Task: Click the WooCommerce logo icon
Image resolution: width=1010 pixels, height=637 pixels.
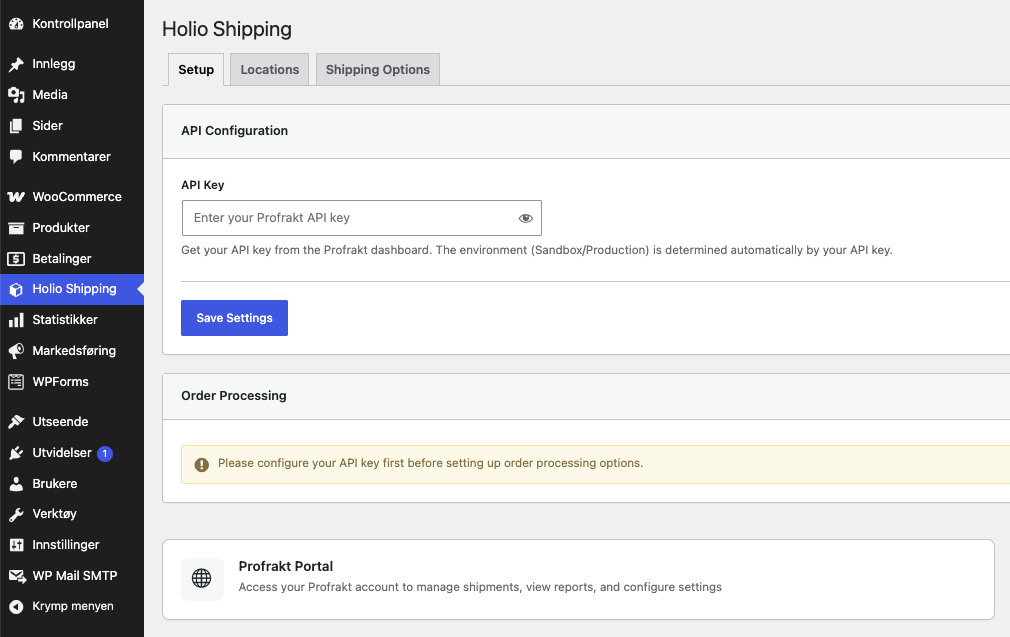Action: (x=16, y=196)
